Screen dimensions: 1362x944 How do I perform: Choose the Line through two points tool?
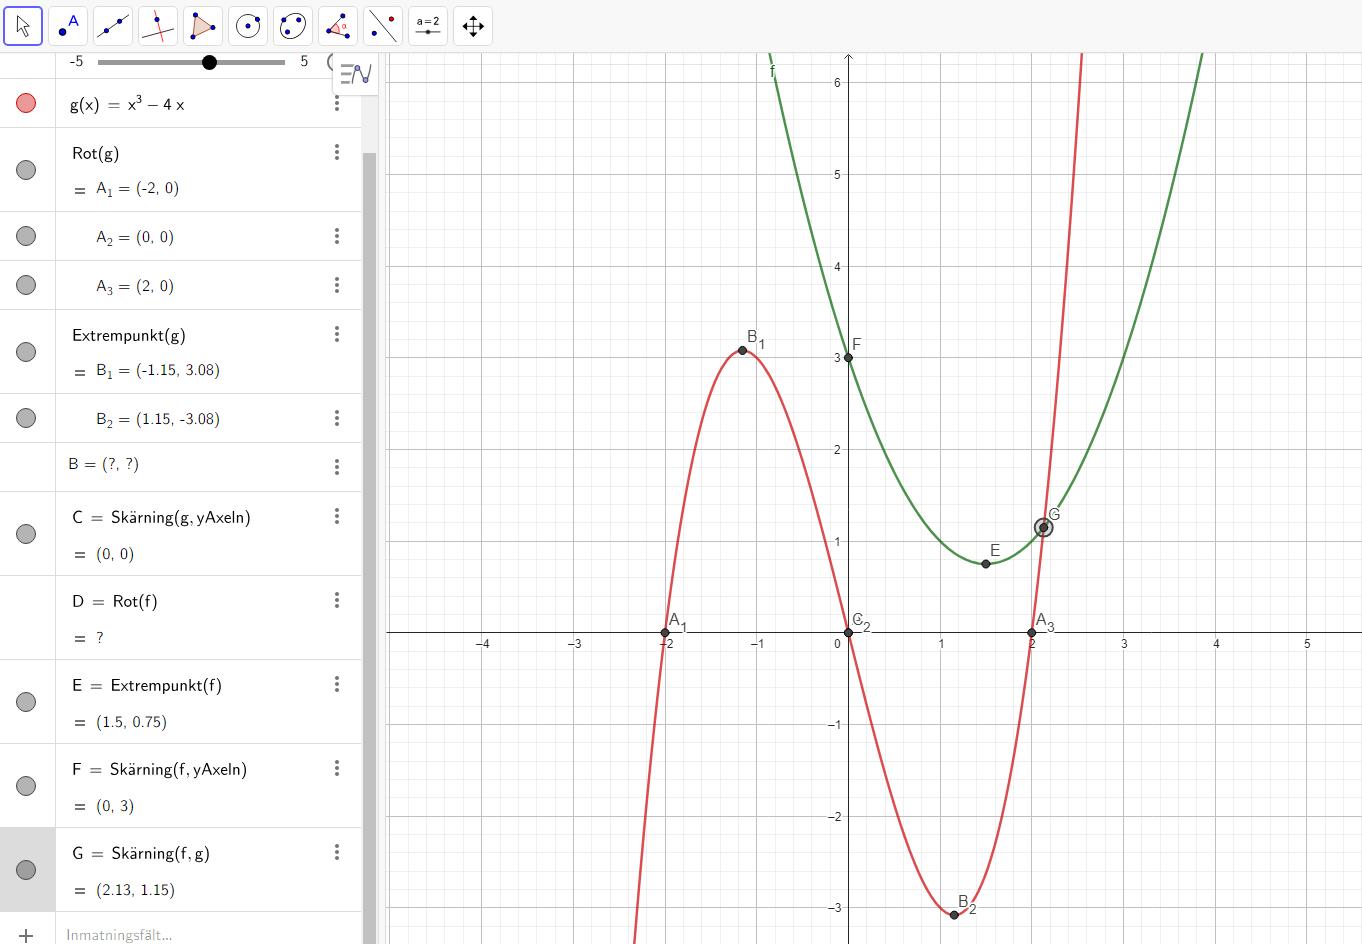click(113, 26)
